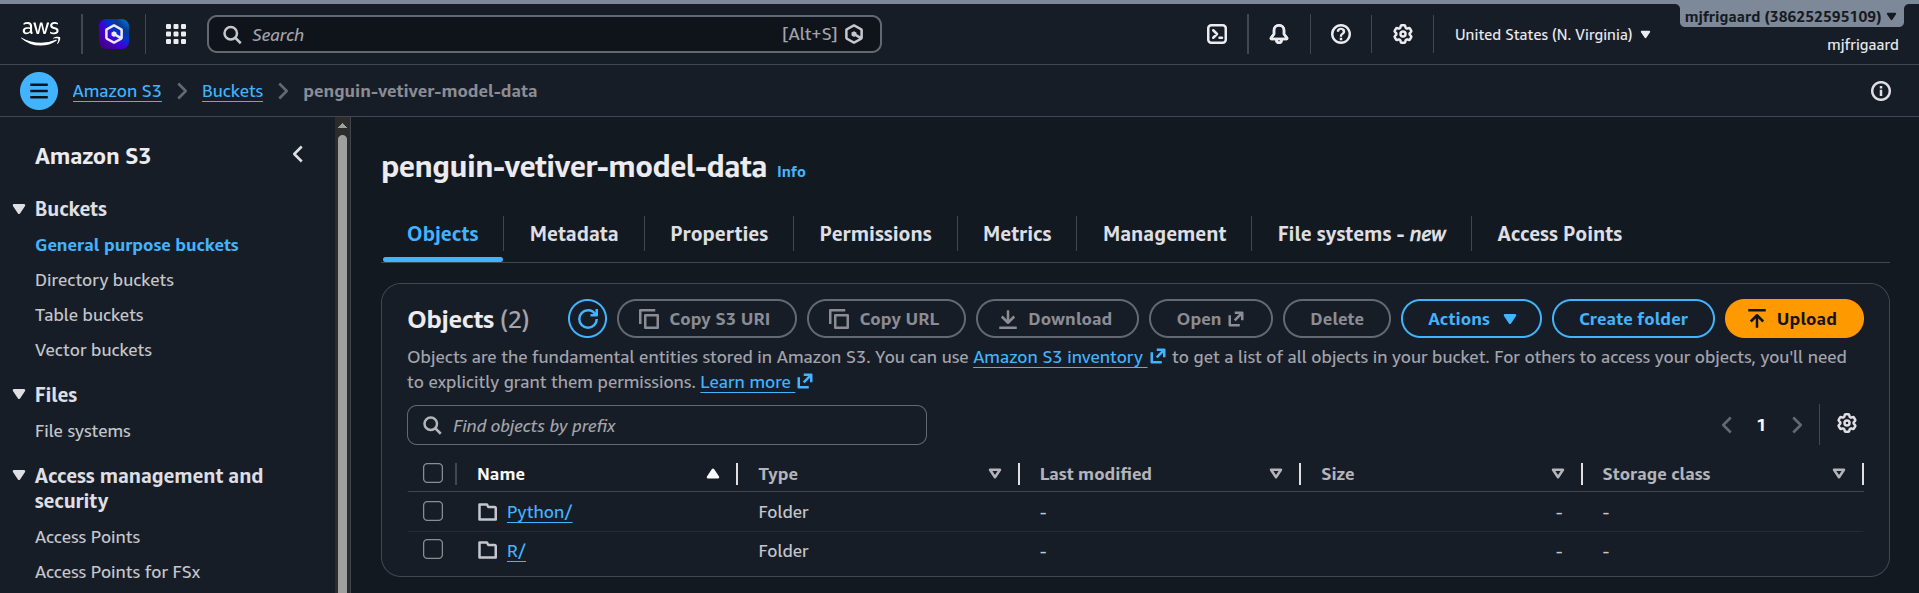Open the AWS home logo
The height and width of the screenshot is (593, 1919).
coord(41,34)
